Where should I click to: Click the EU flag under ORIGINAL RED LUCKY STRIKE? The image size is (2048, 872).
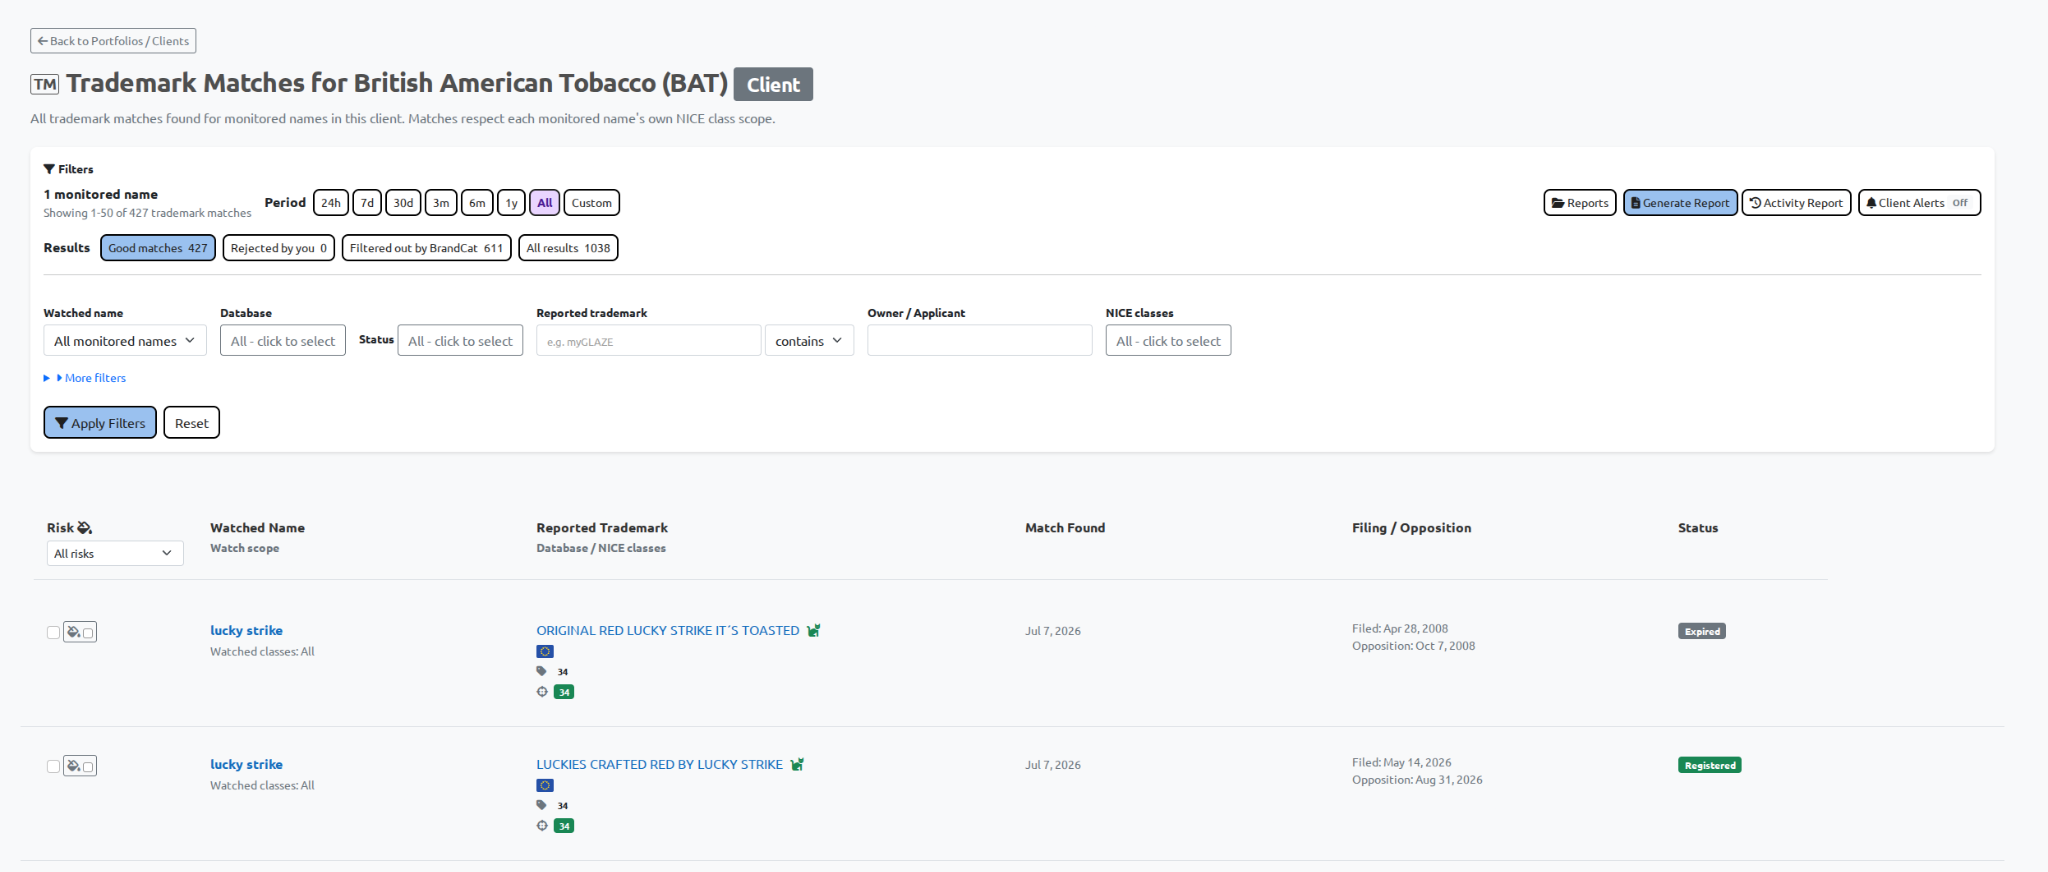click(x=545, y=652)
